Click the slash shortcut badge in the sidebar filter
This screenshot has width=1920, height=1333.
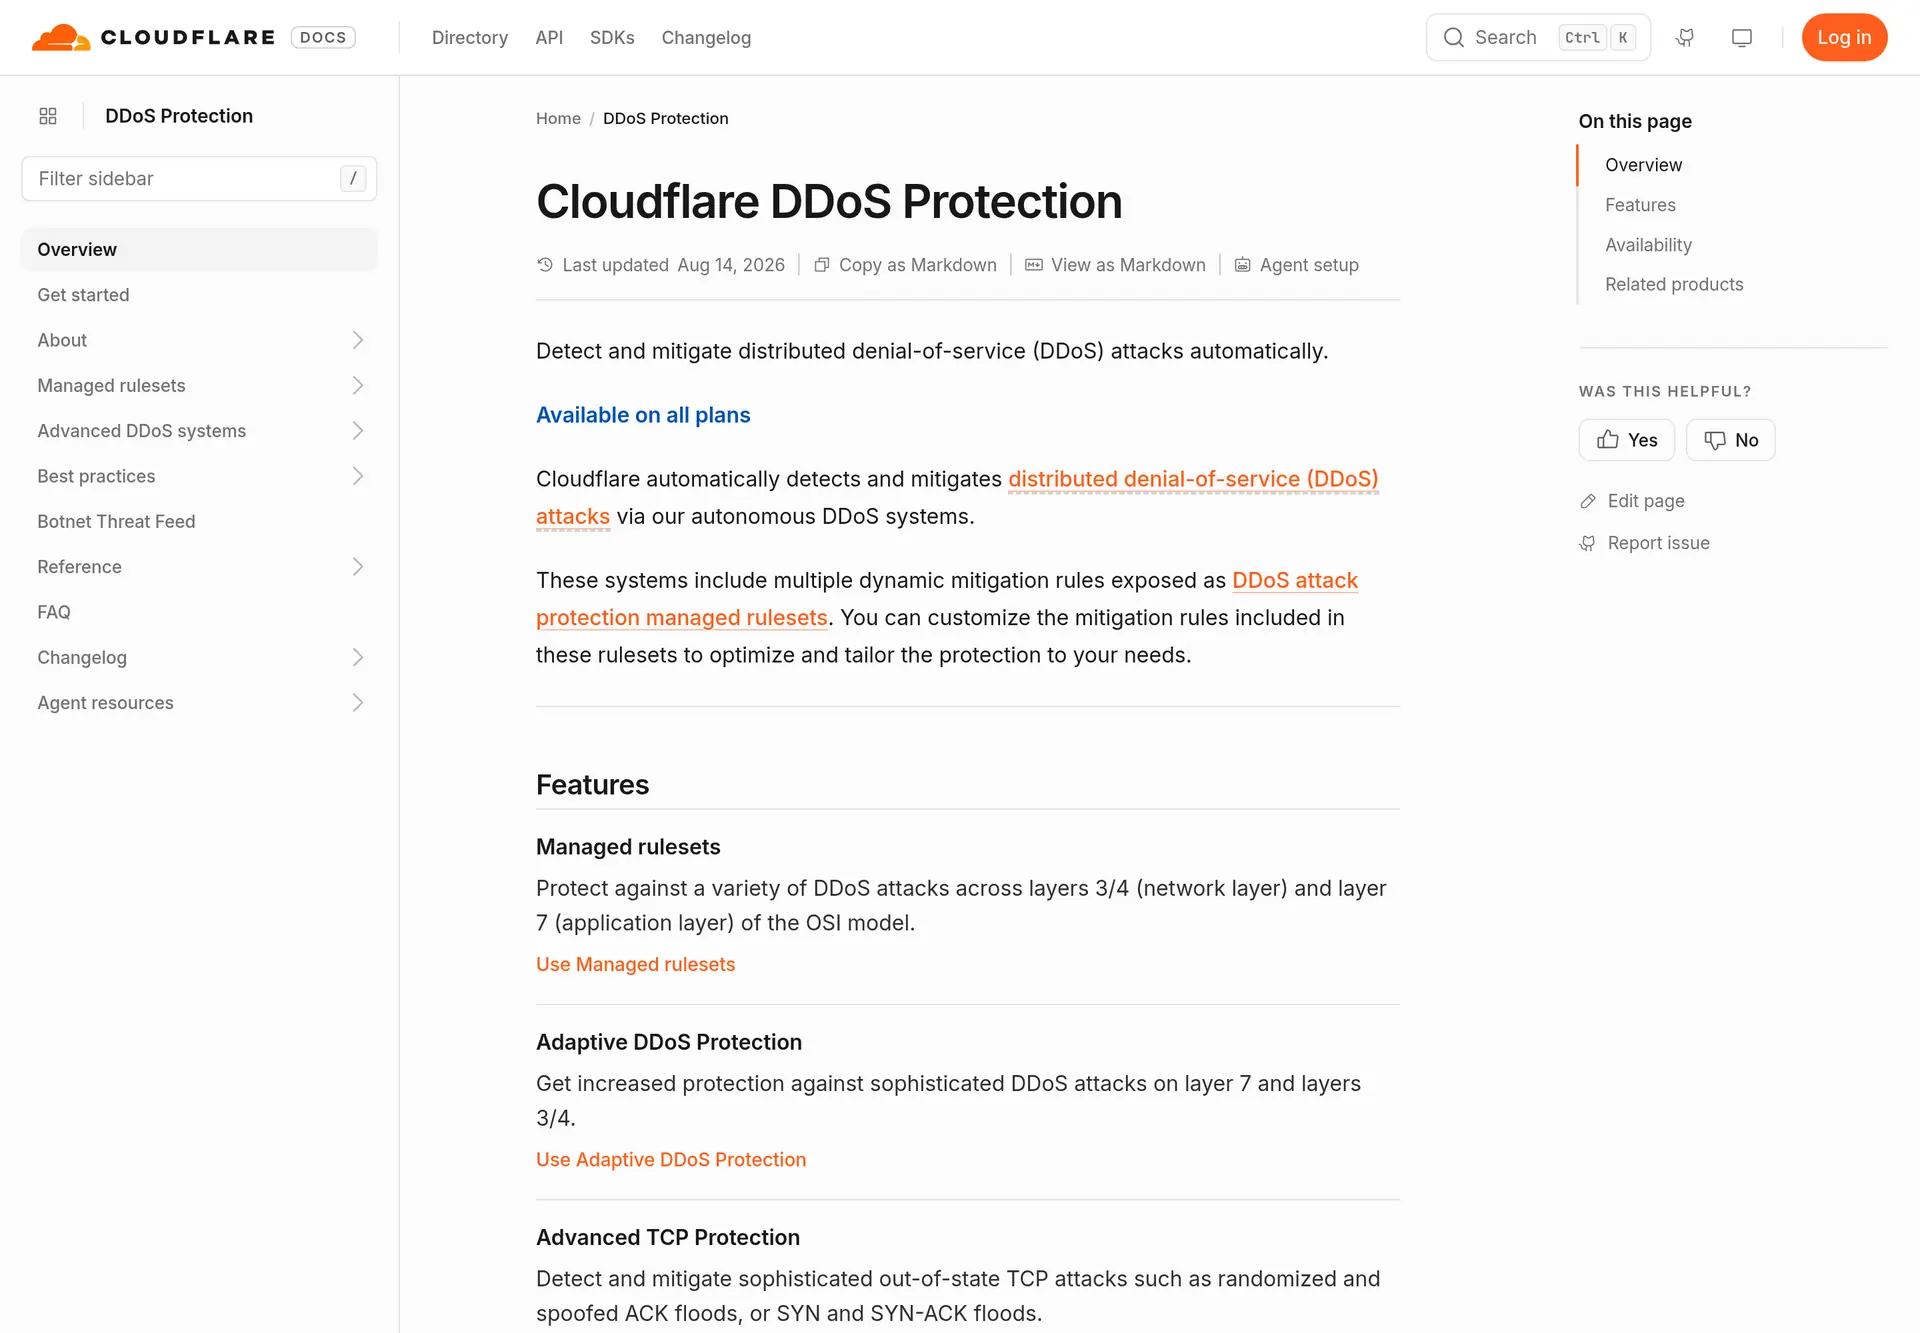[353, 178]
